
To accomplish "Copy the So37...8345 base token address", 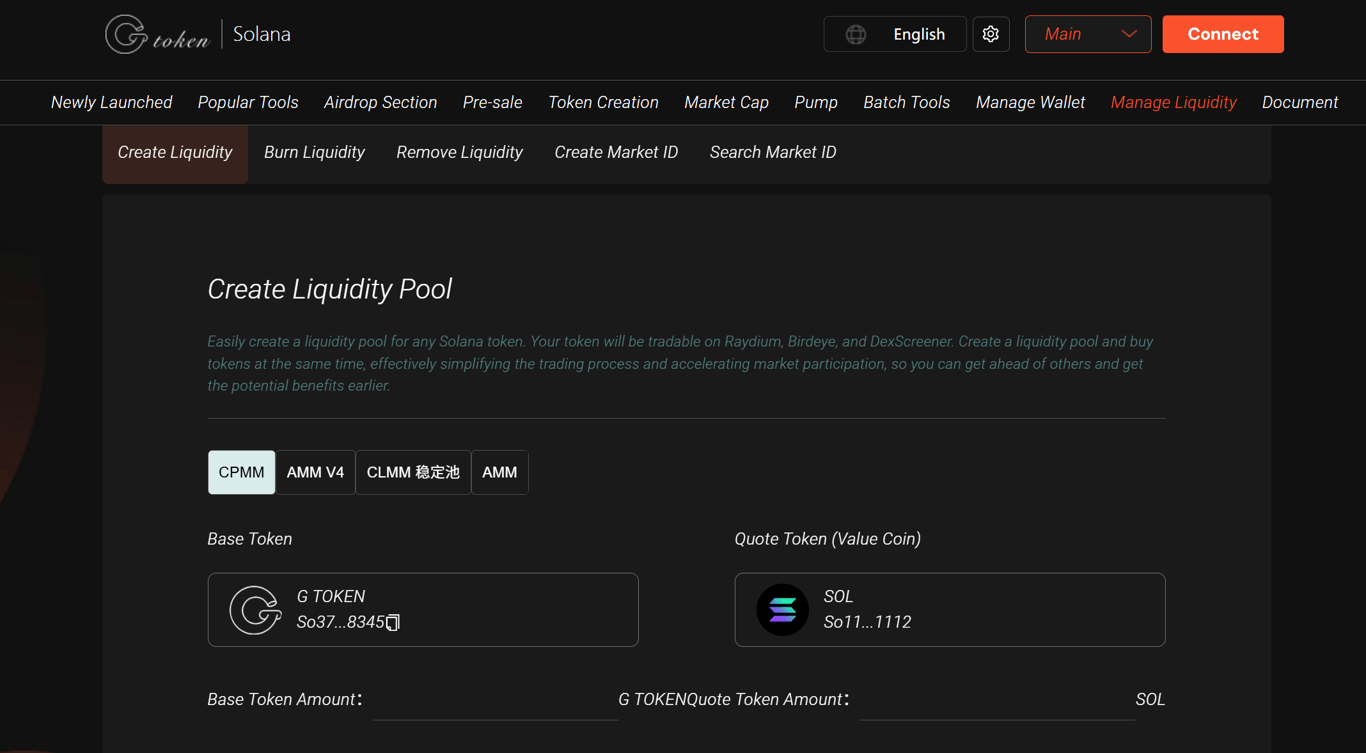I will (393, 622).
